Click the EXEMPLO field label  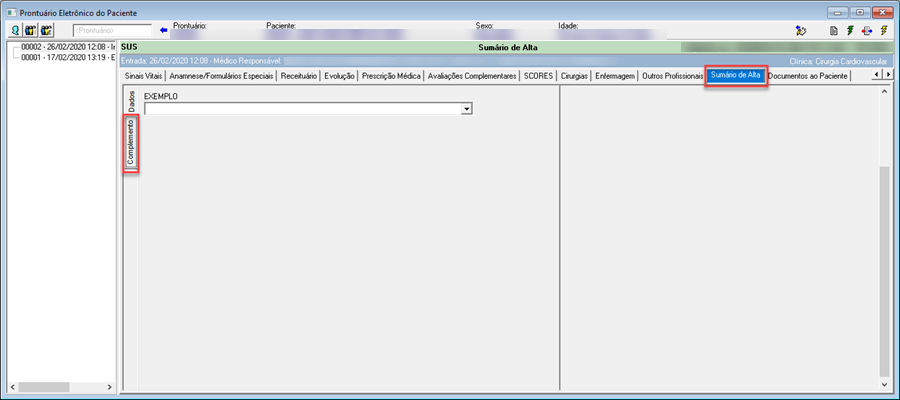point(161,96)
